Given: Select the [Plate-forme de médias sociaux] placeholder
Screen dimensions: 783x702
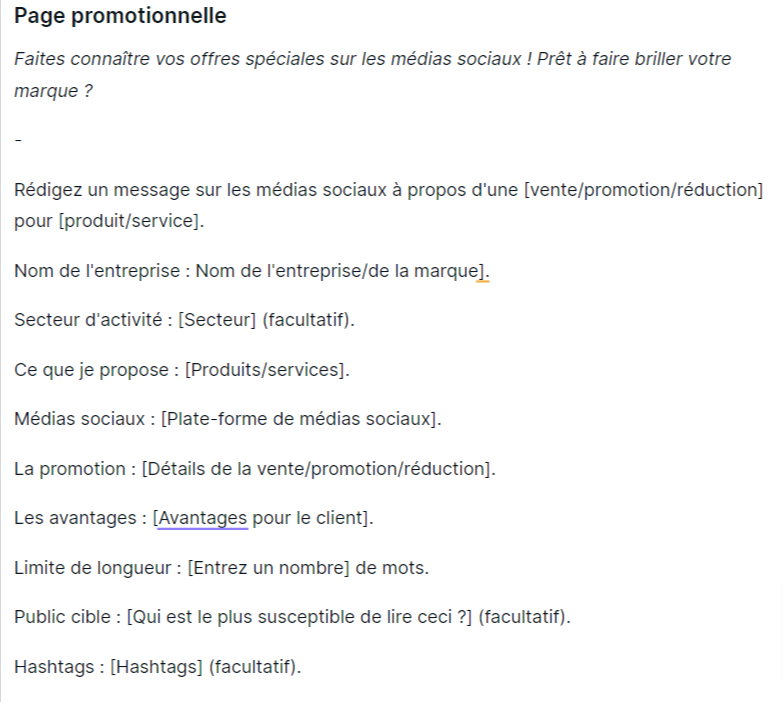Looking at the screenshot, I should 300,419.
